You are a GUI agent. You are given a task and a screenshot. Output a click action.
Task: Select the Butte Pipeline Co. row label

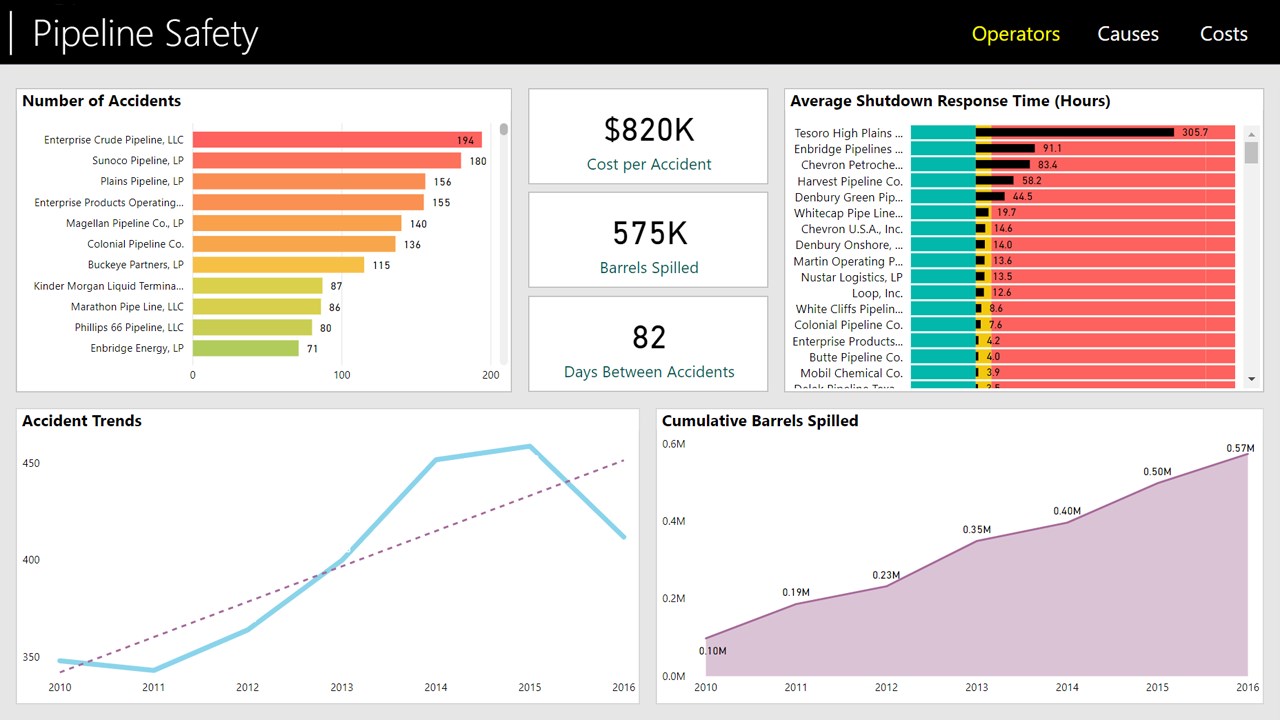(855, 357)
